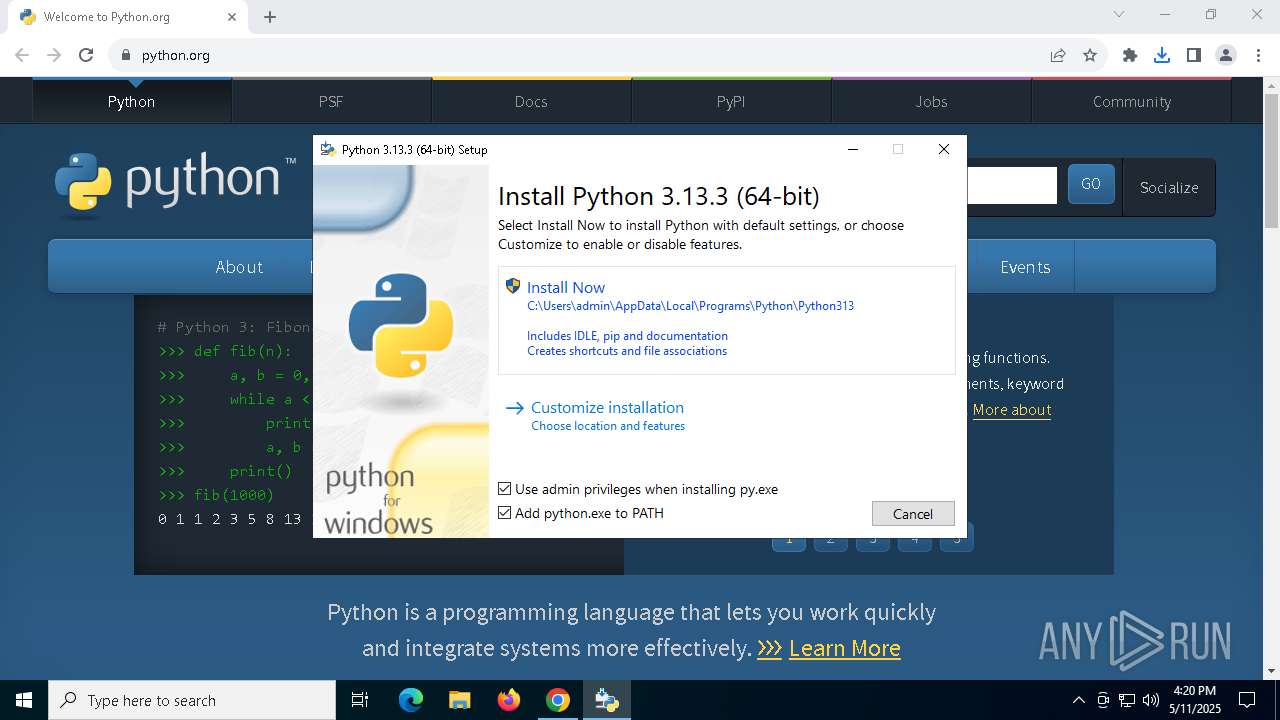Open Task View on taskbar
Viewport: 1280px width, 720px height.
(x=360, y=700)
